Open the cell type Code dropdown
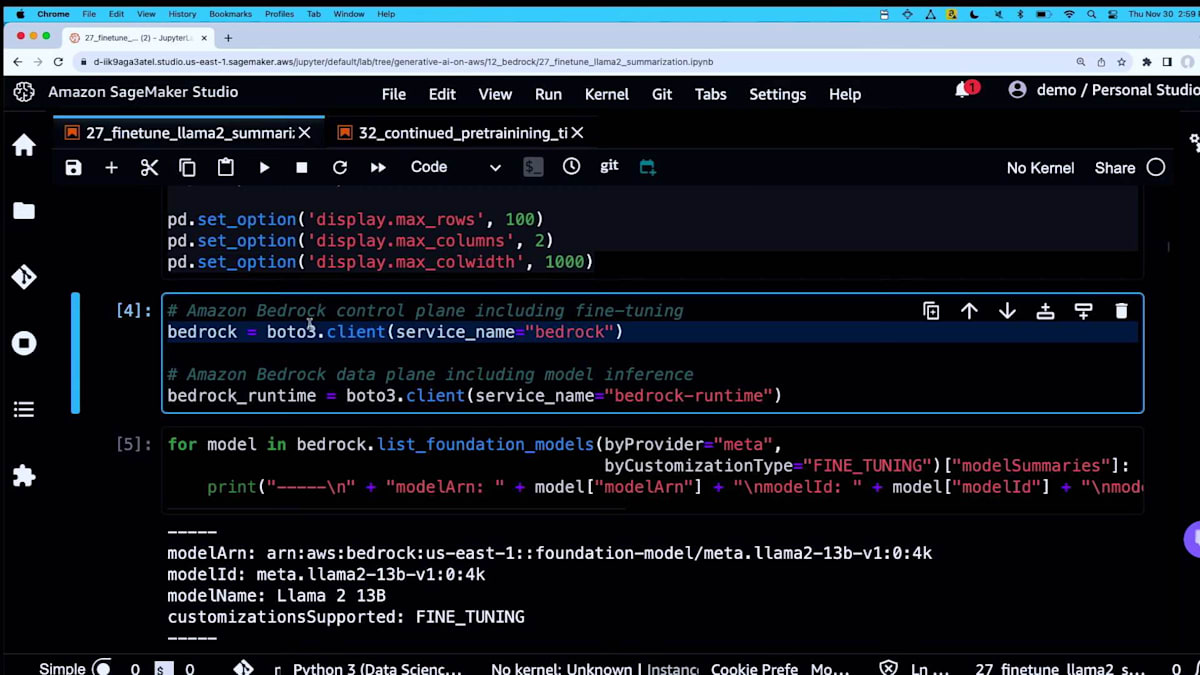Viewport: 1200px width, 675px height. coord(455,167)
